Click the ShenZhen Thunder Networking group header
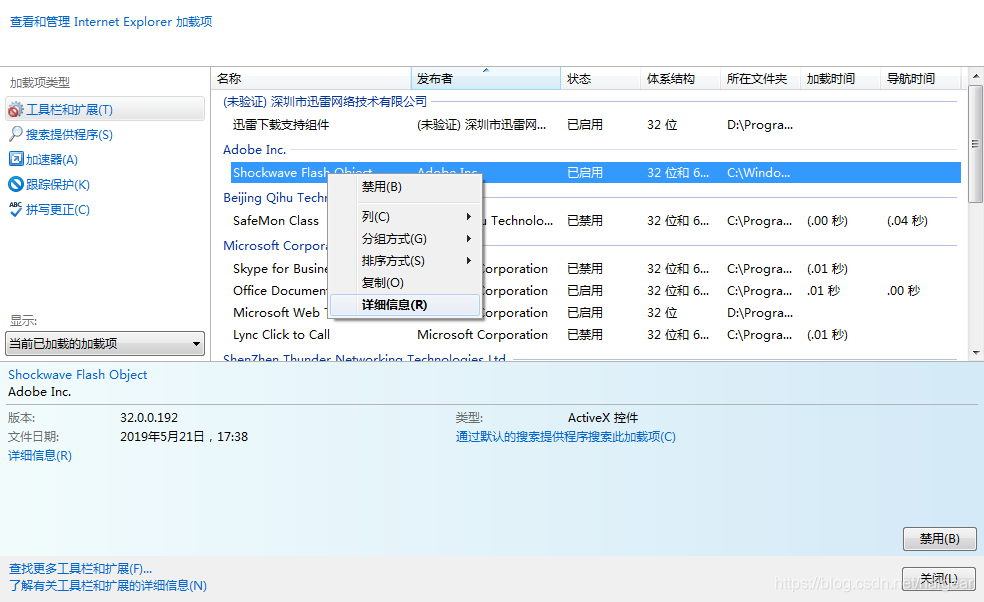Viewport: 984px width, 602px height. (x=365, y=357)
